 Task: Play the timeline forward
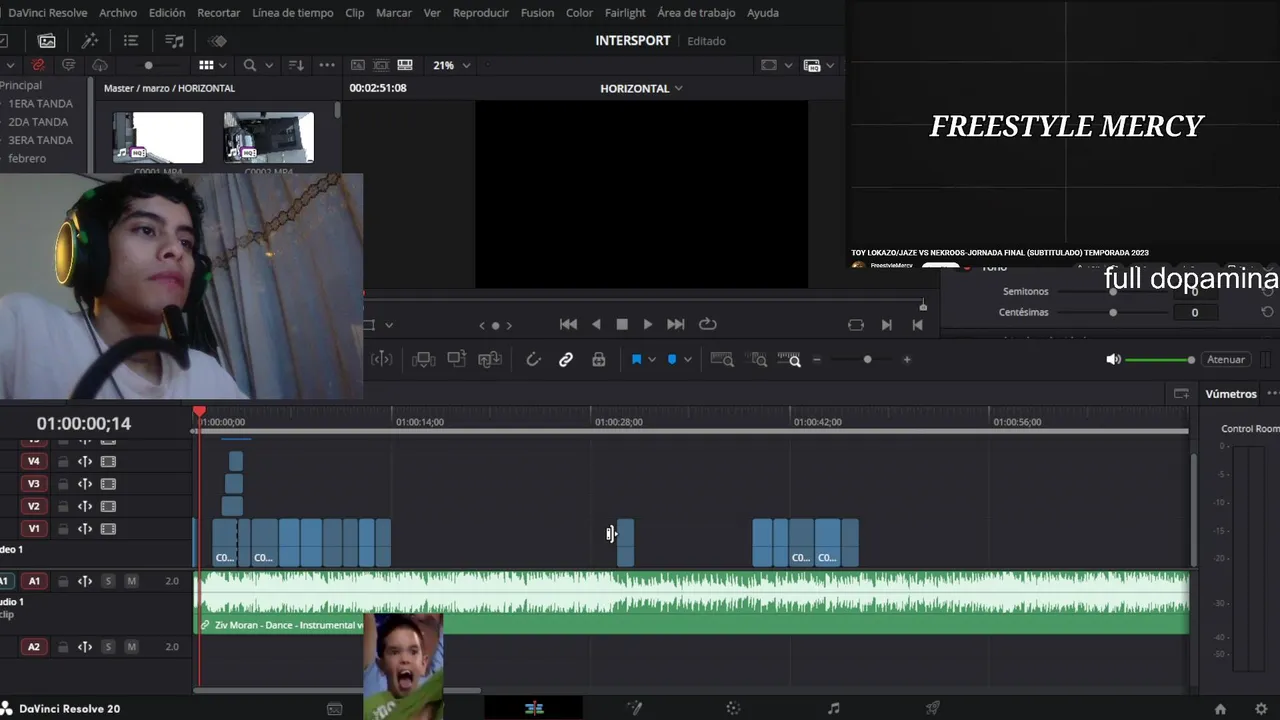(x=647, y=324)
